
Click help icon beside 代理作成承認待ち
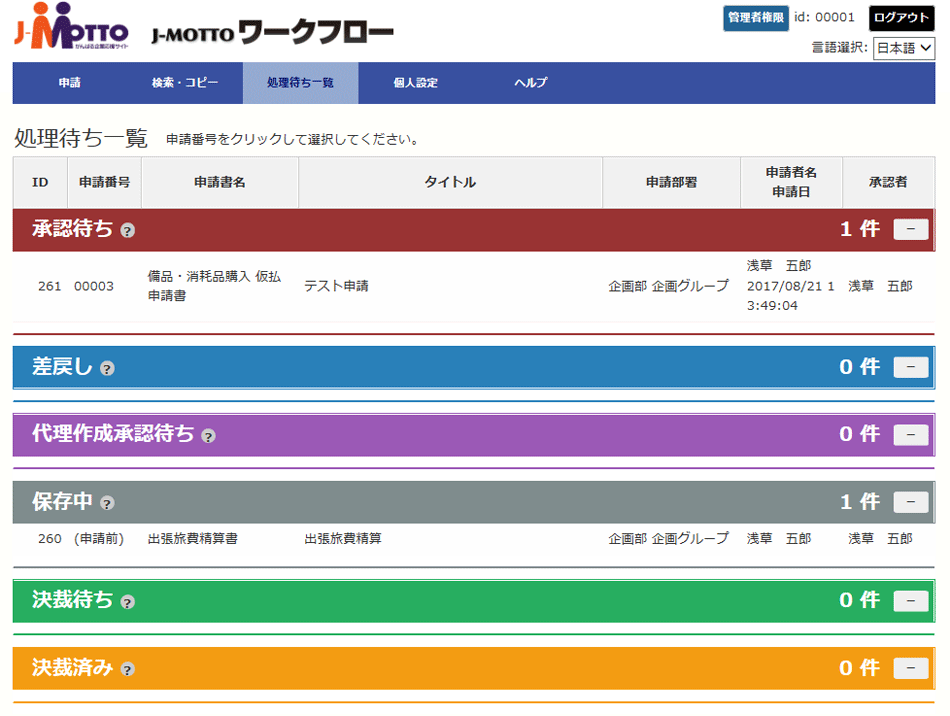[x=208, y=435]
